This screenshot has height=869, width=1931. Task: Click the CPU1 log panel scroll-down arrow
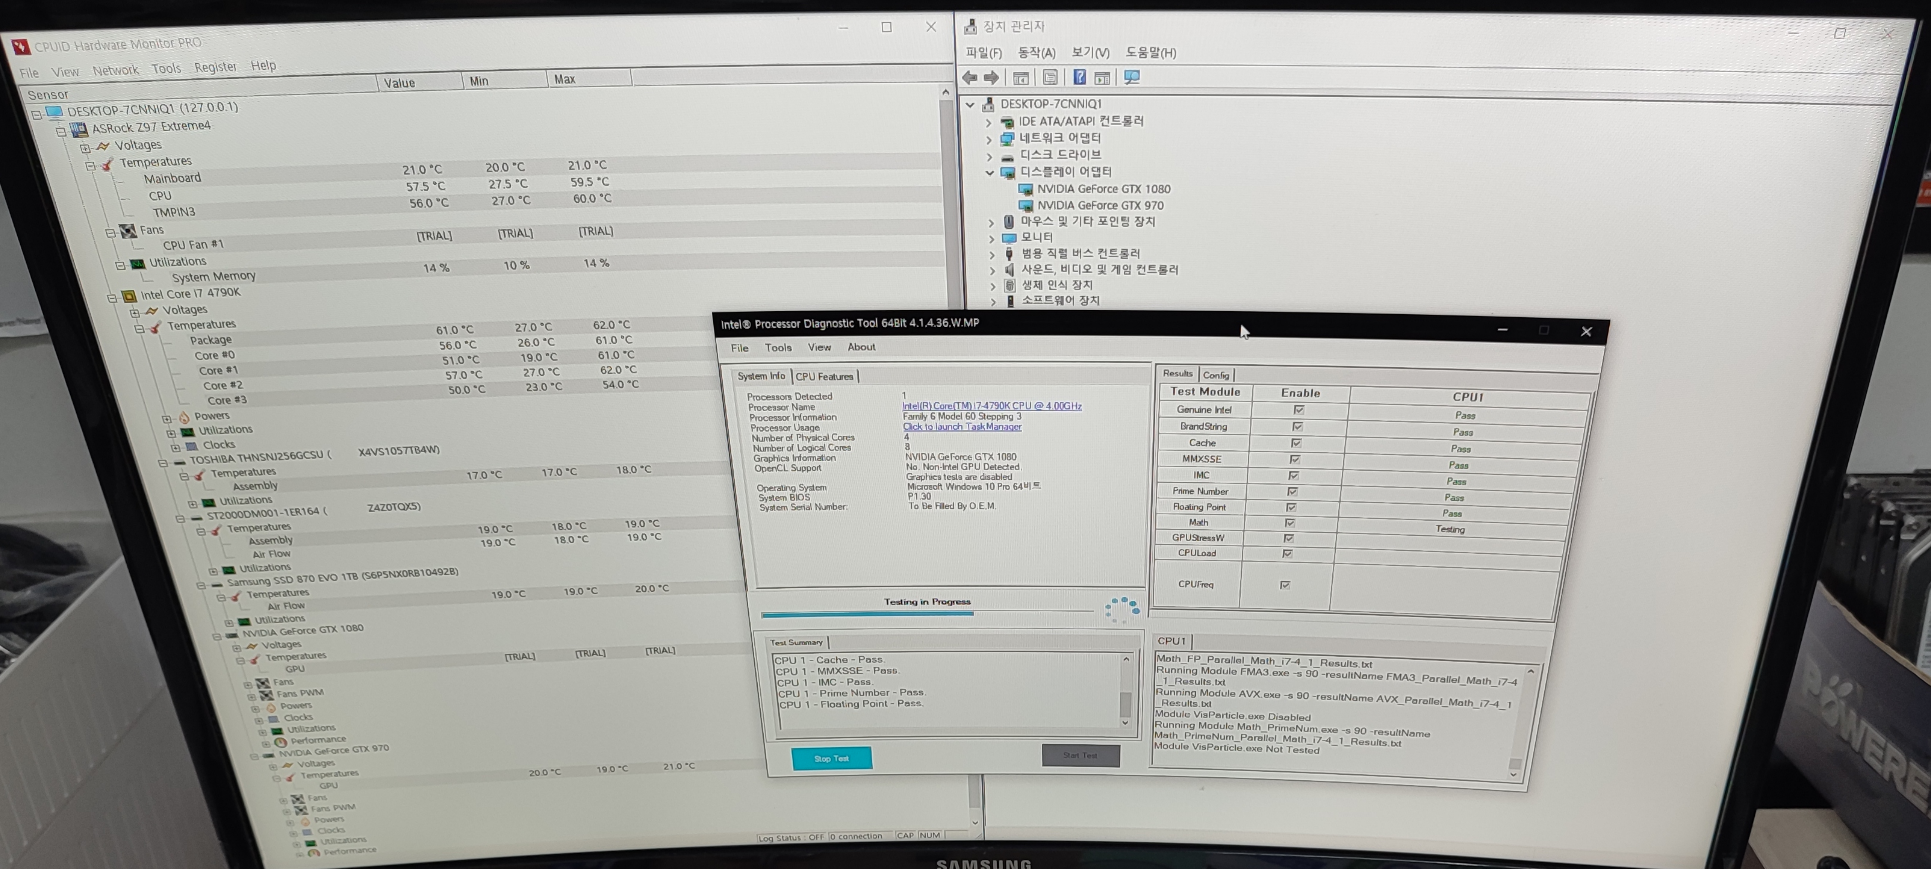(x=1514, y=775)
